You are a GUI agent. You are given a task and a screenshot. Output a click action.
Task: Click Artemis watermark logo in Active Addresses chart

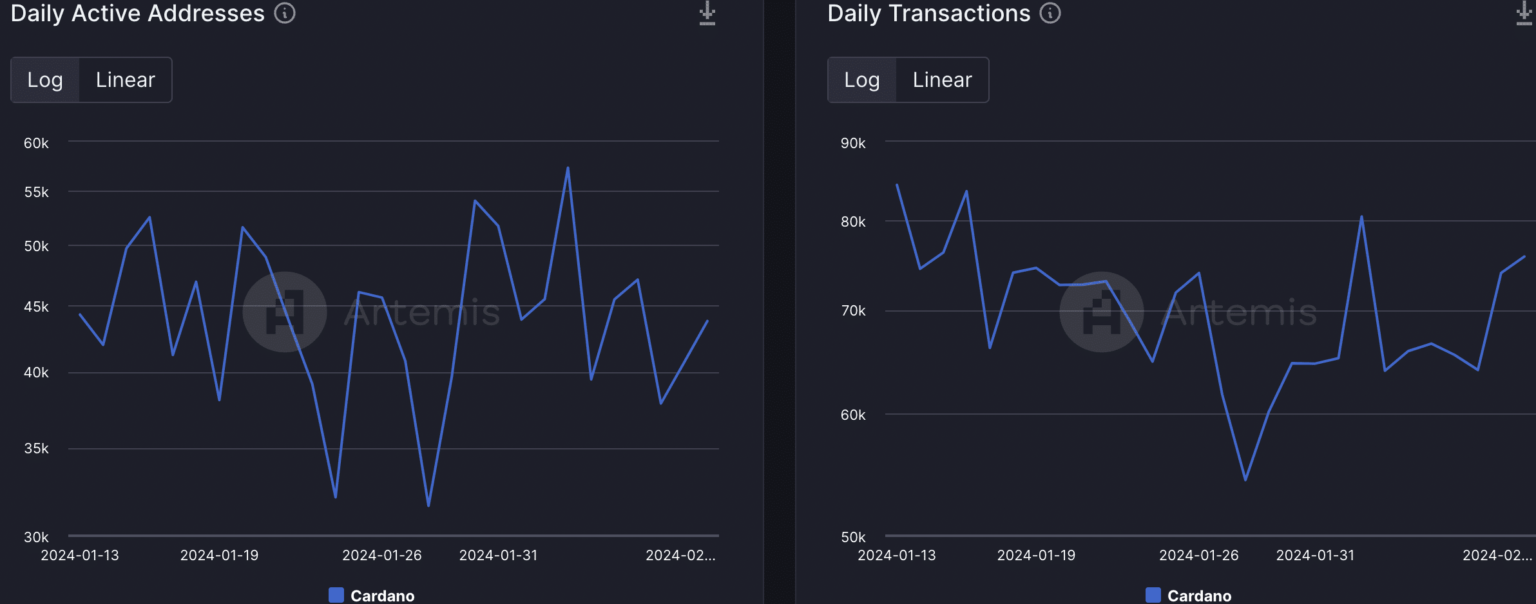coord(285,312)
